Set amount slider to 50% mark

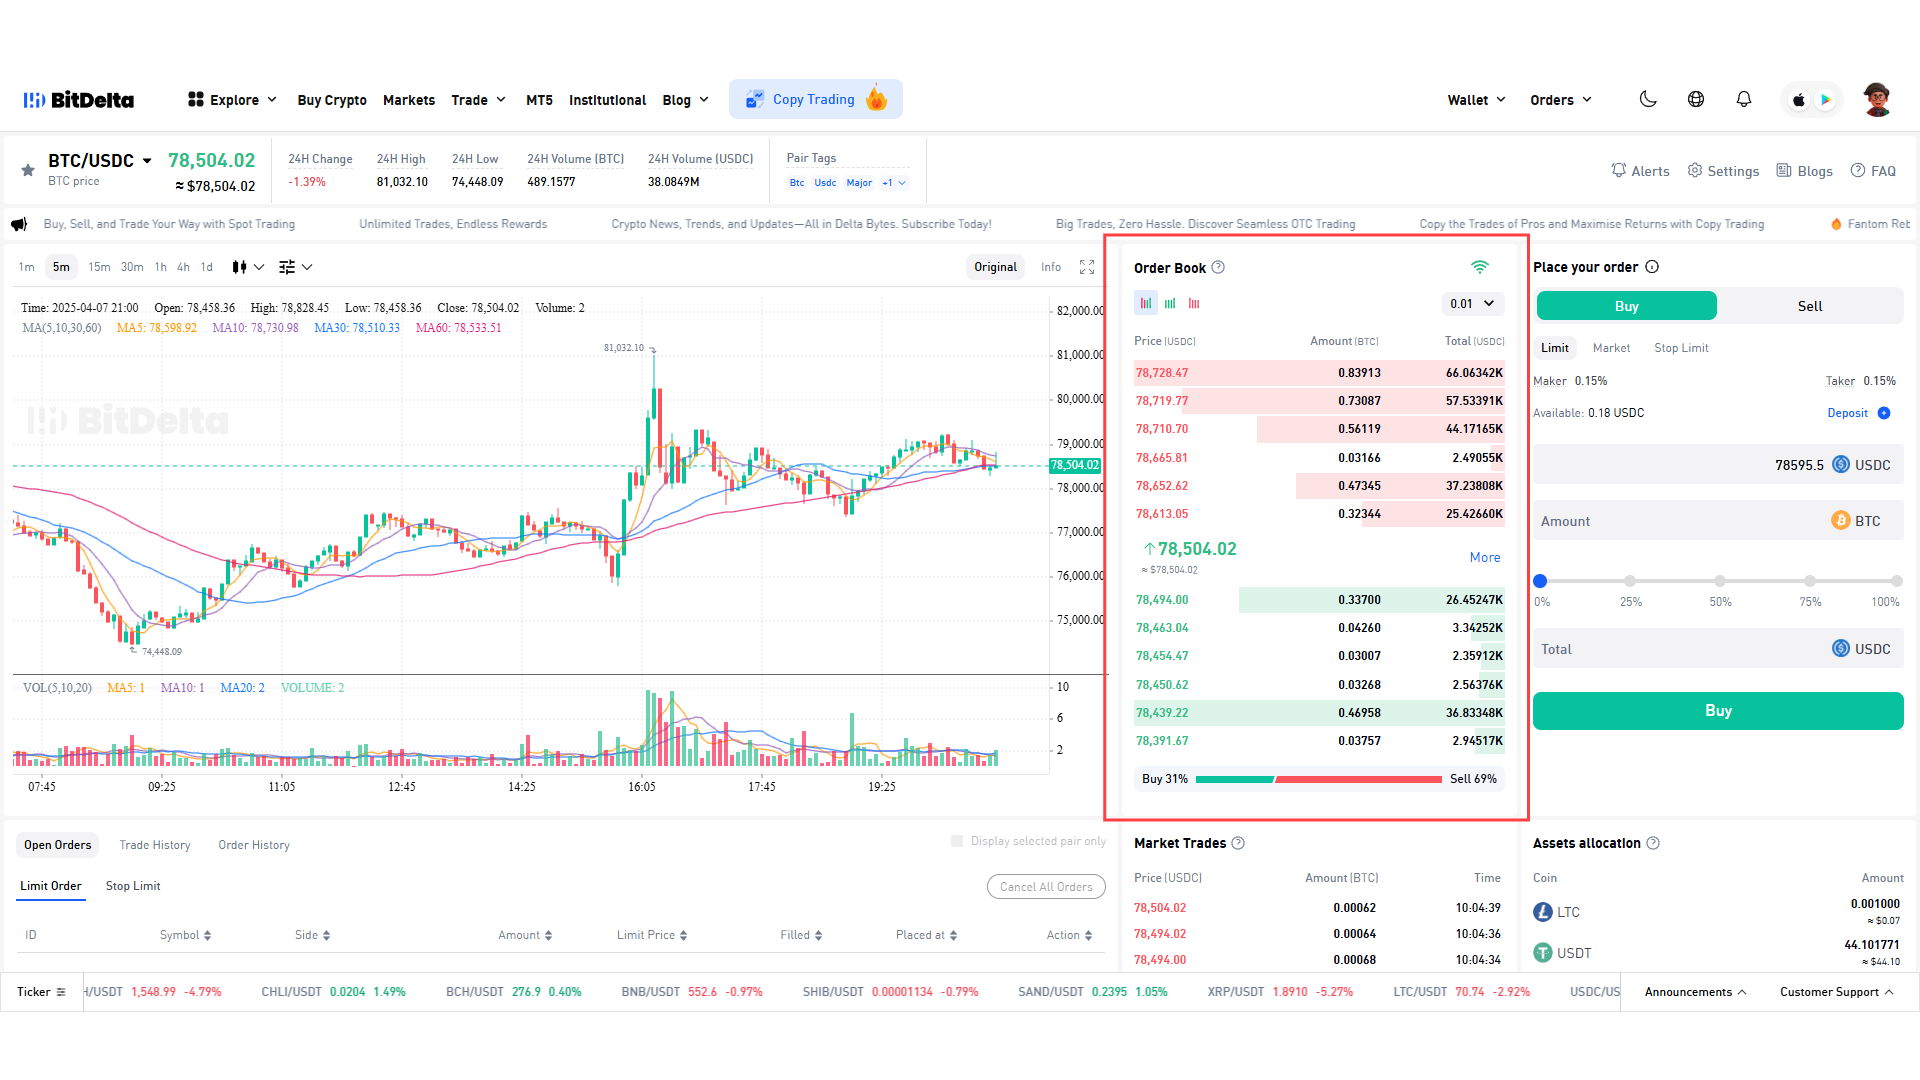coord(1720,581)
